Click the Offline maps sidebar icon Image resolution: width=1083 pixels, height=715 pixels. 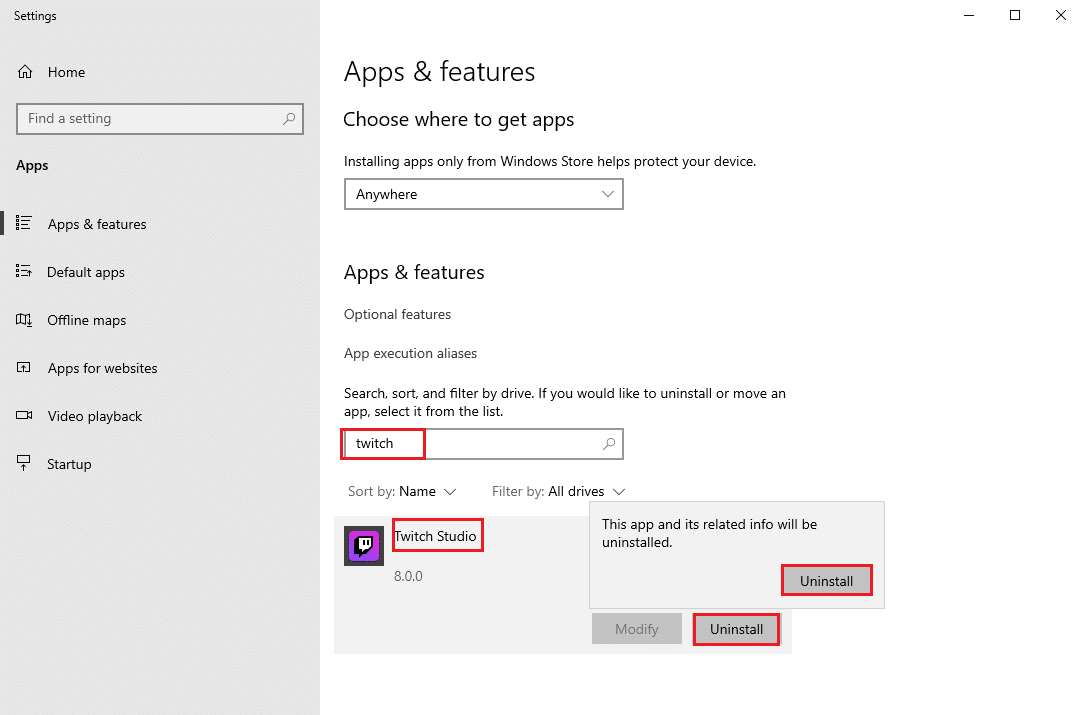click(25, 320)
